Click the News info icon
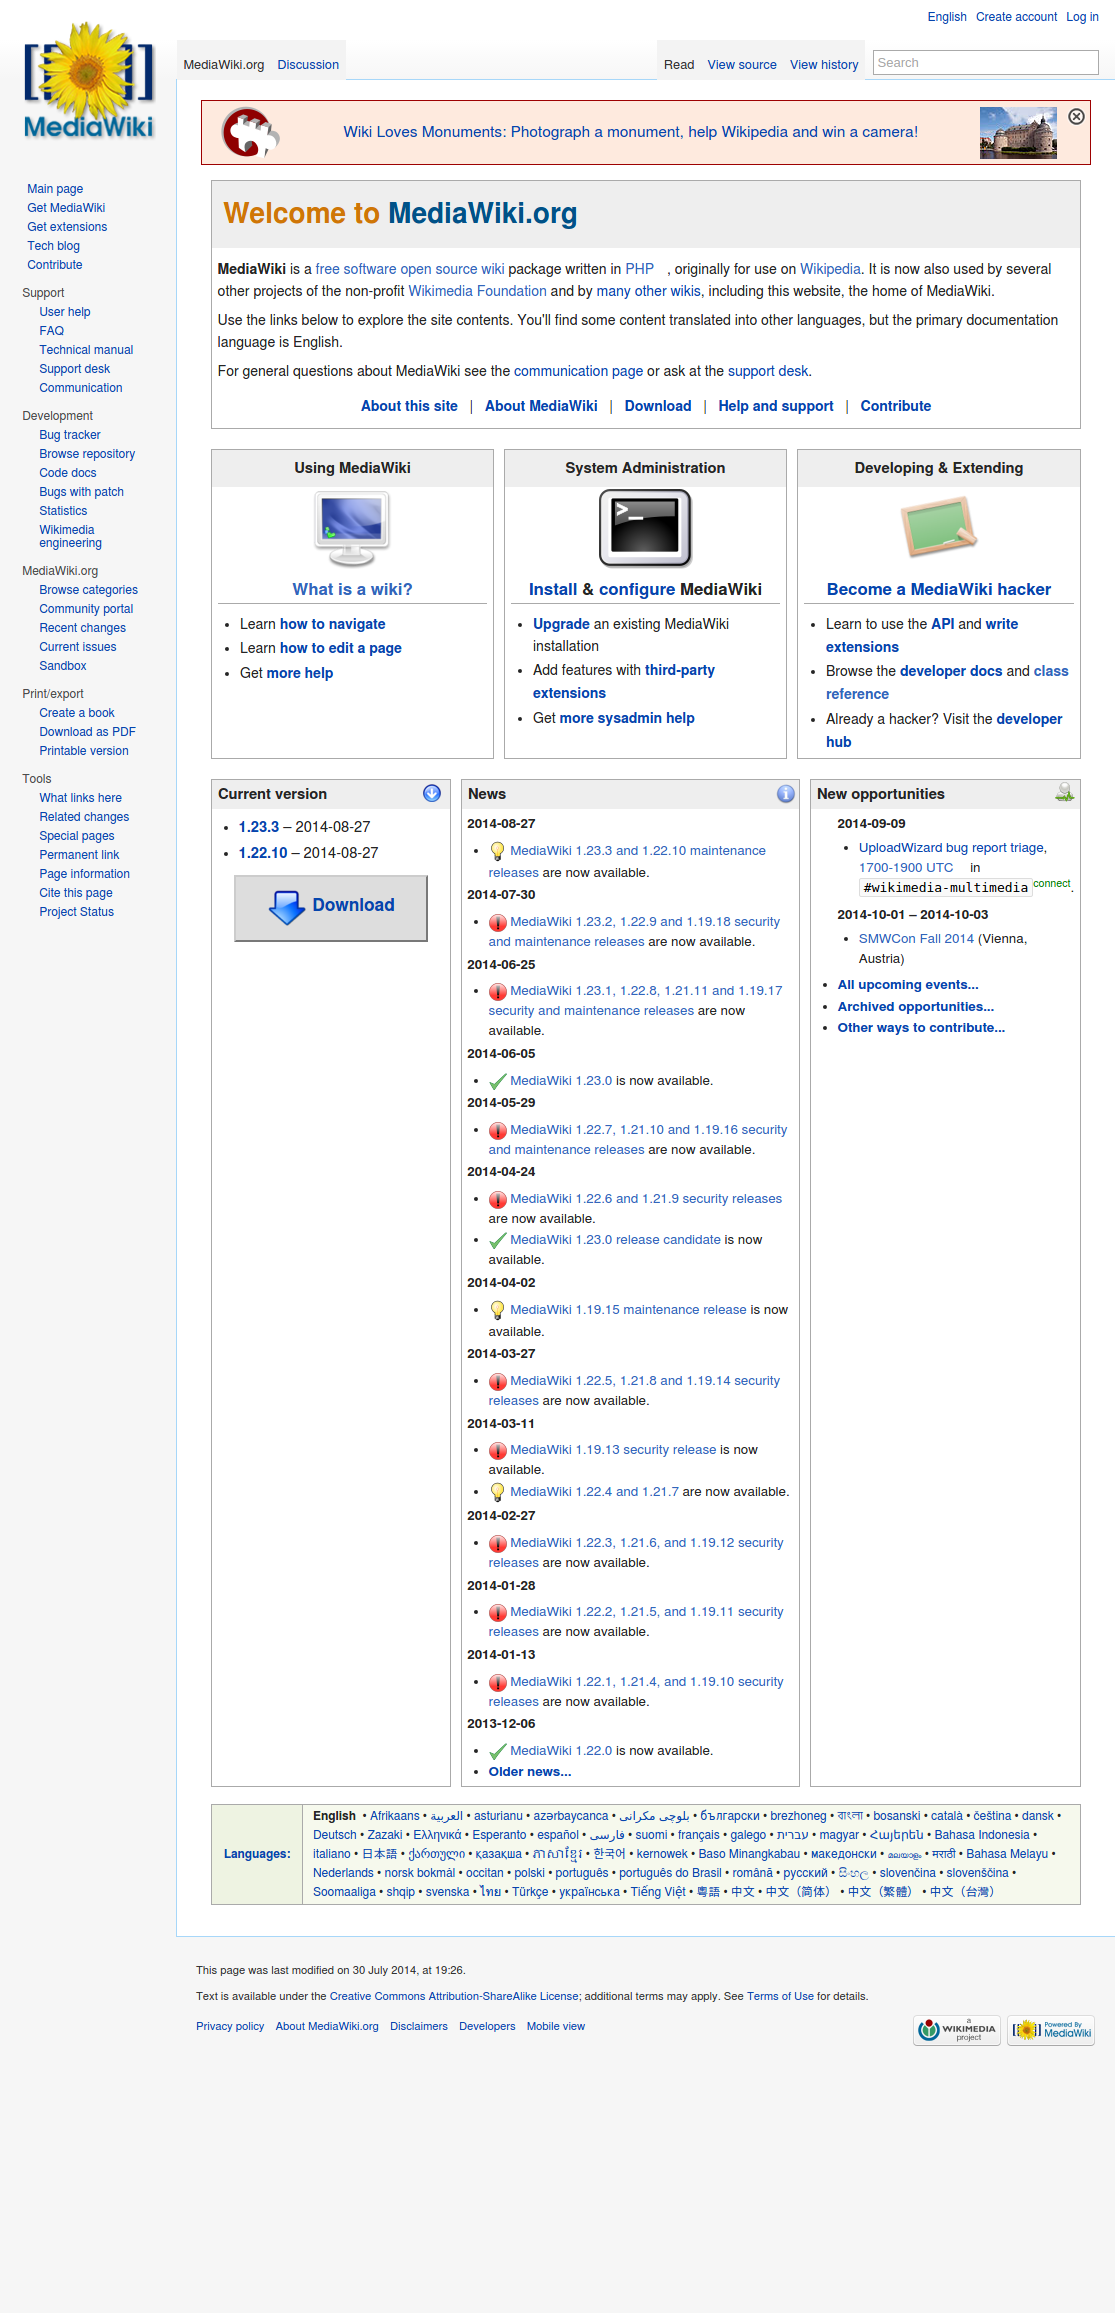This screenshot has height=2313, width=1115. [786, 794]
